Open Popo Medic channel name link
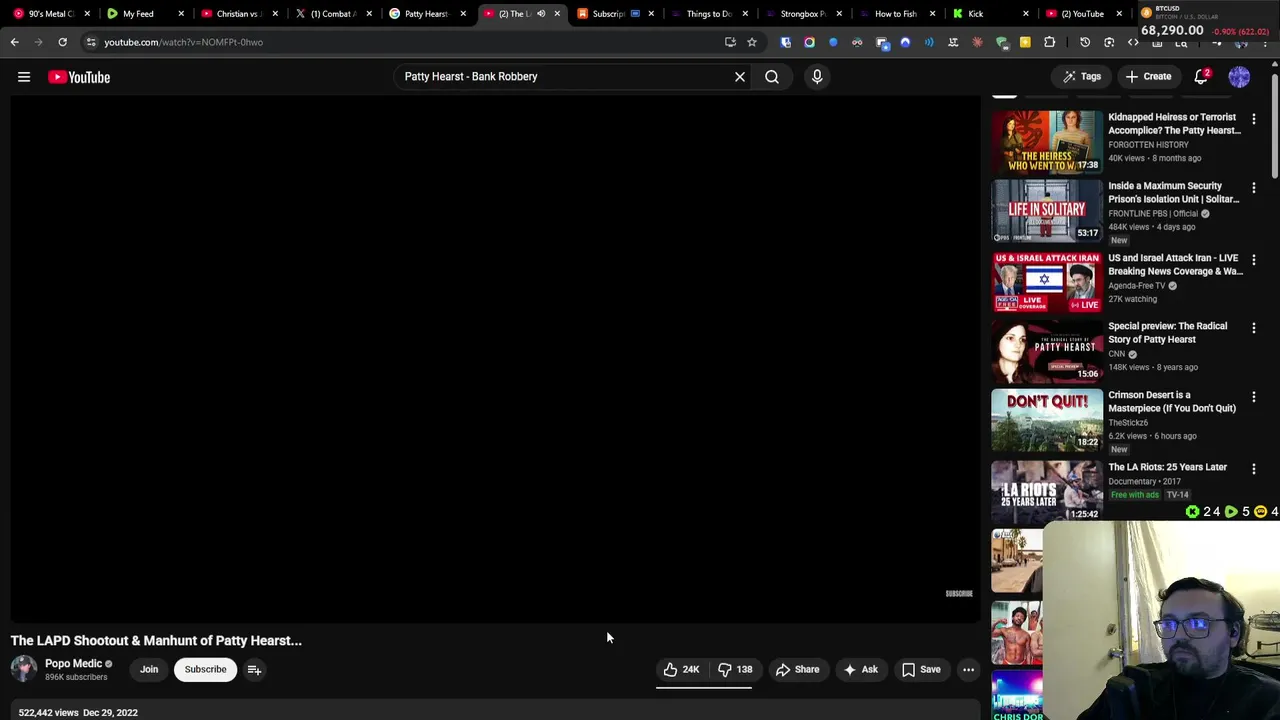 coord(73,663)
